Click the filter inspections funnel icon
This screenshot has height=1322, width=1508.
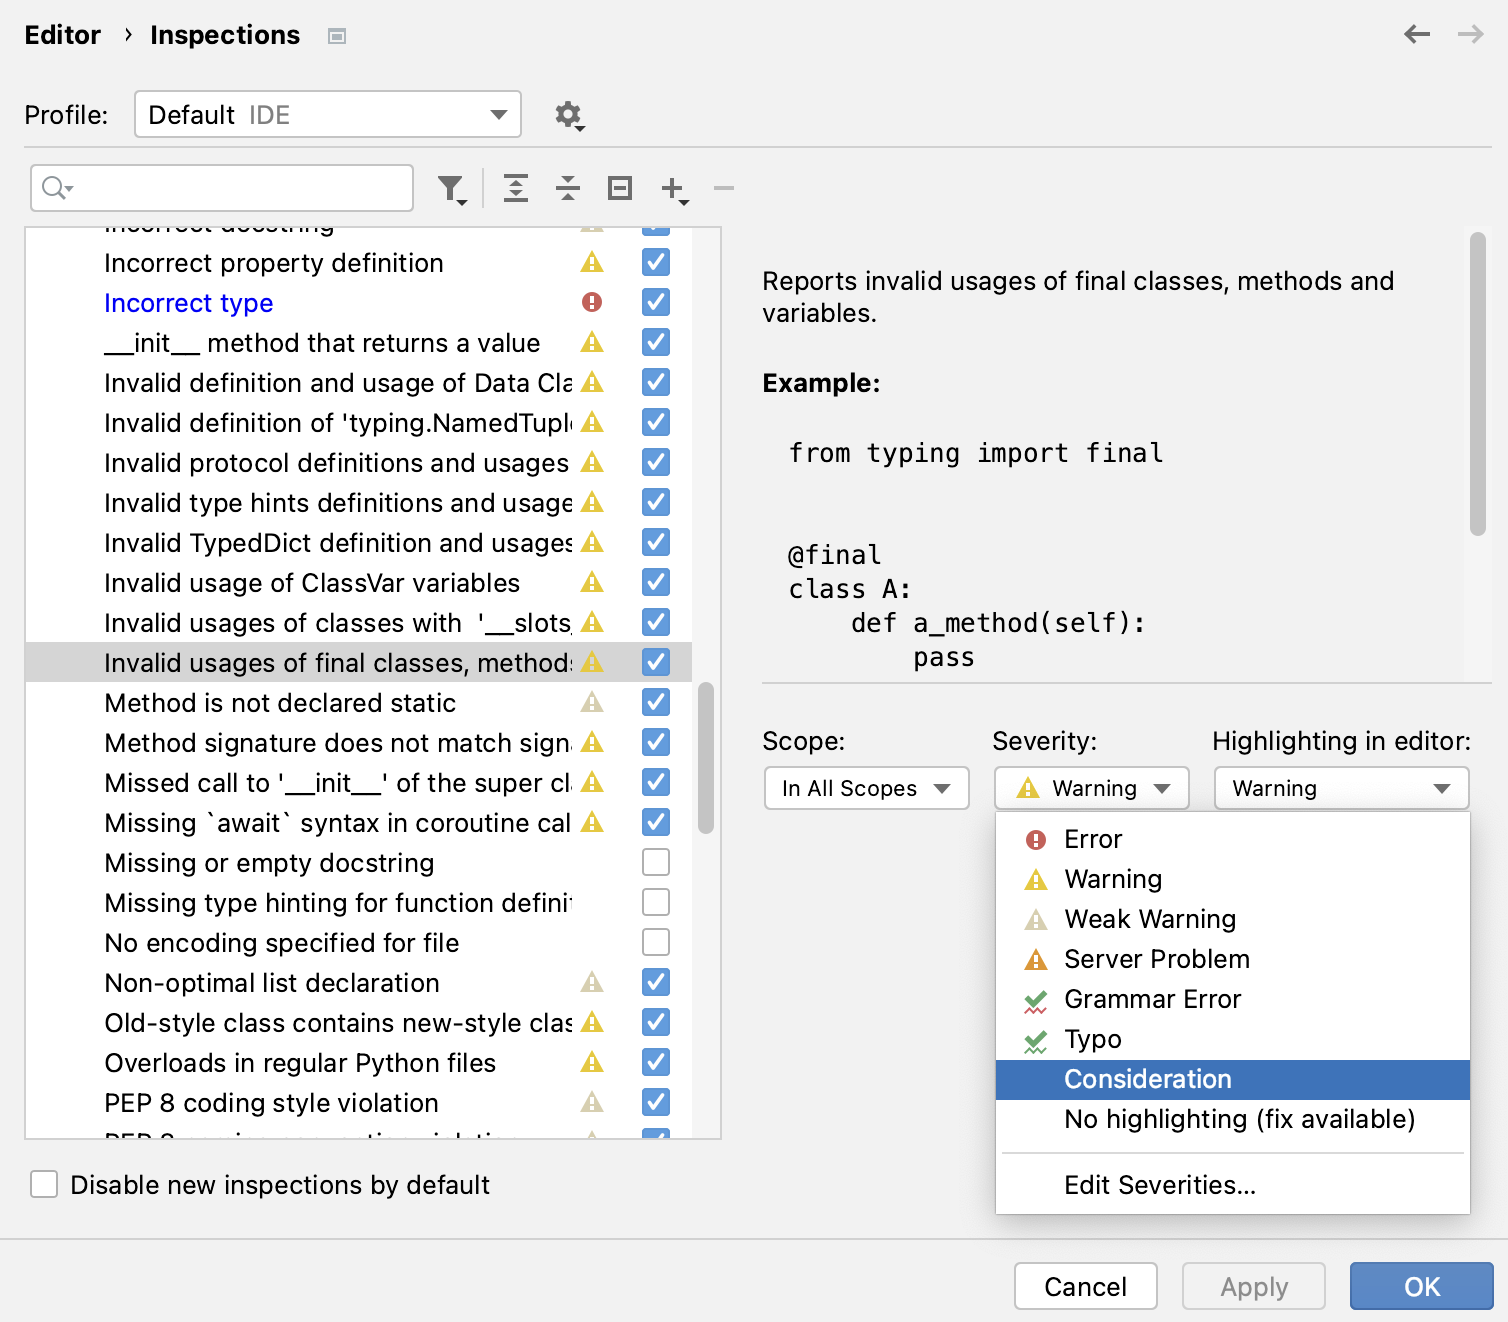point(450,188)
